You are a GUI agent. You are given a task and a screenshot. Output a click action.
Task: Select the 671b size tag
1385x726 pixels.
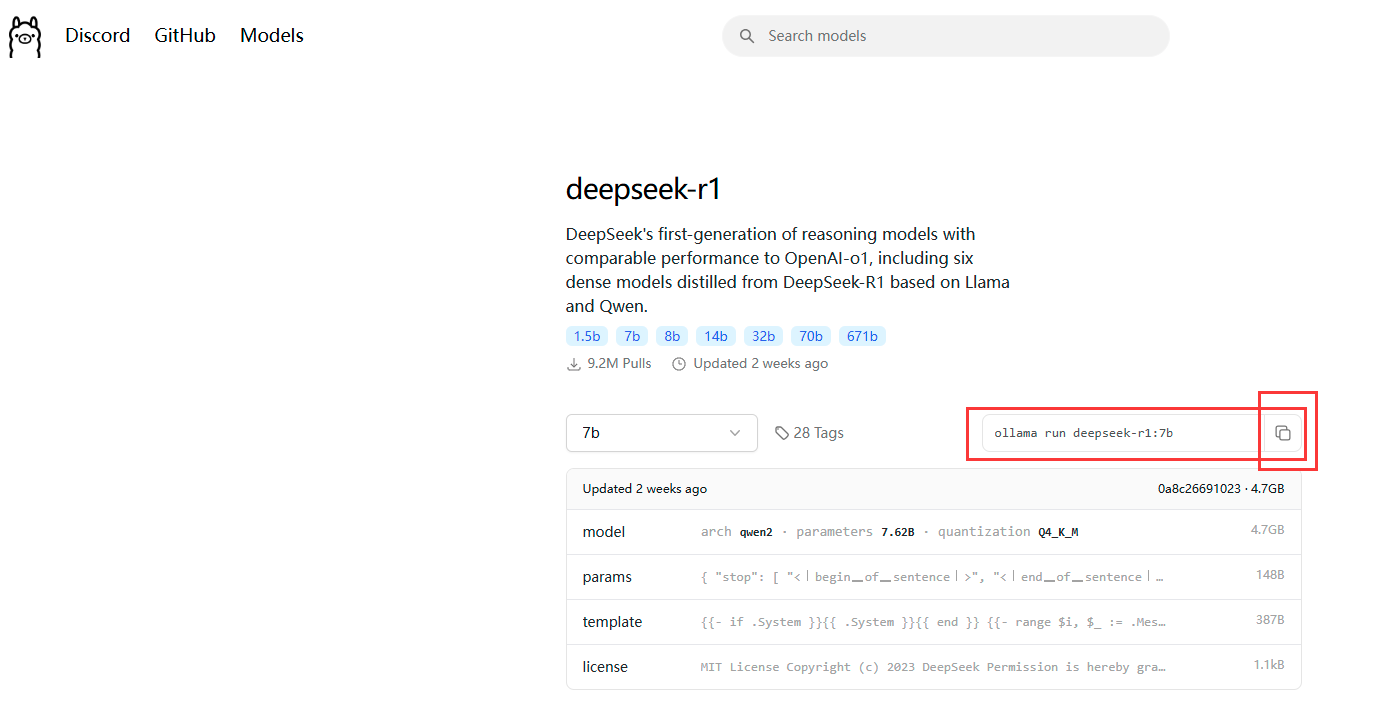[862, 336]
